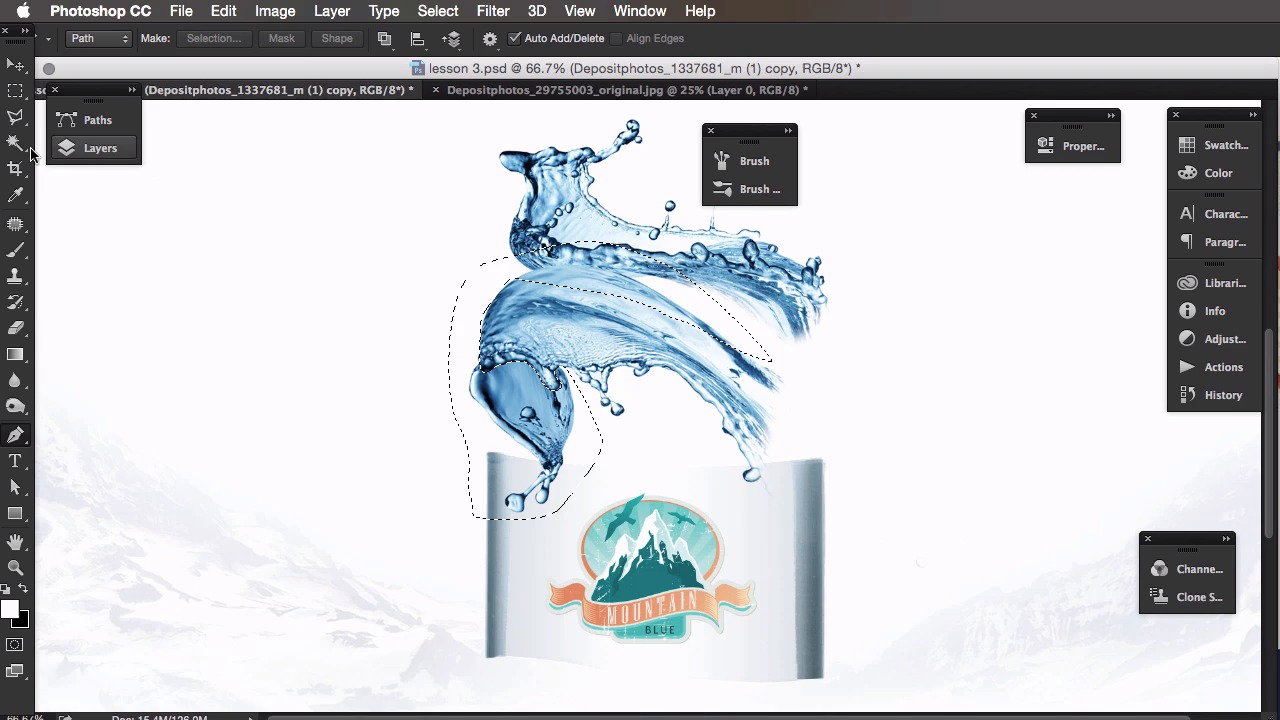Open the Filter menu
The width and height of the screenshot is (1280, 720).
pos(493,11)
